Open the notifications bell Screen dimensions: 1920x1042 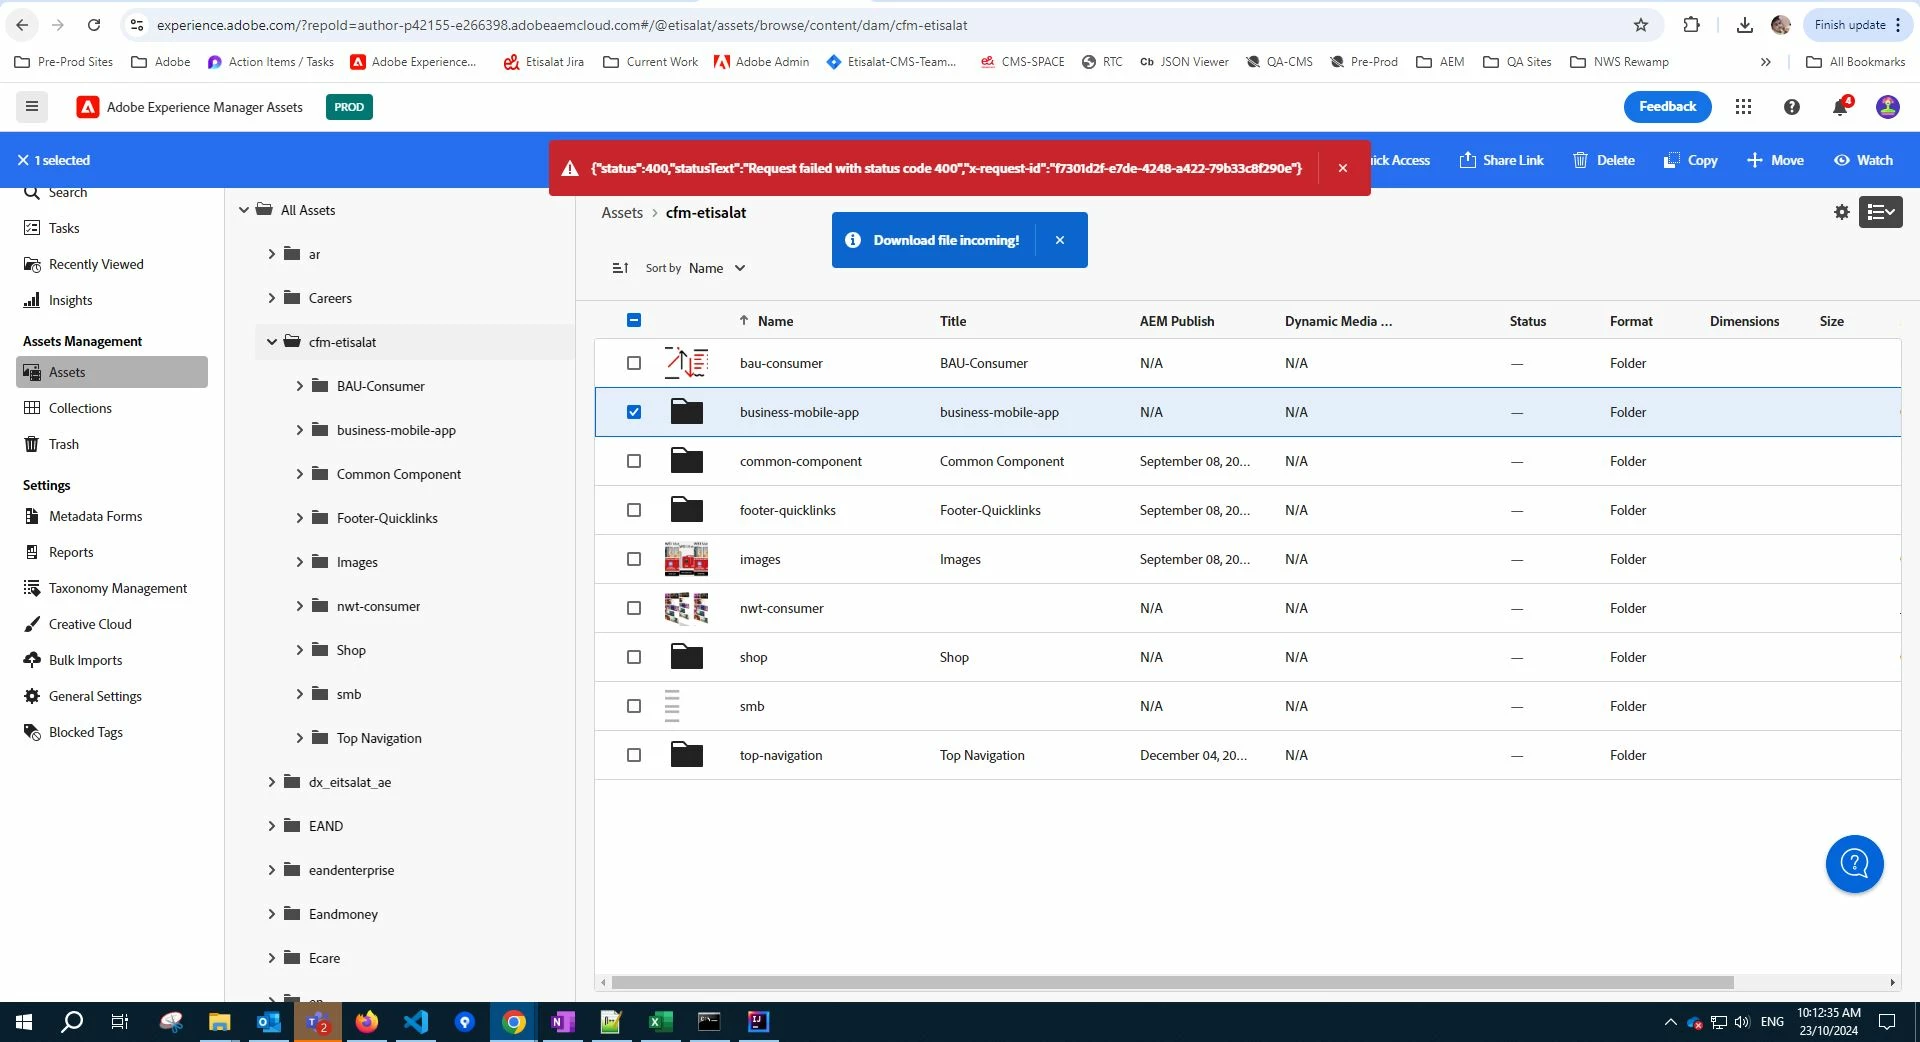pyautogui.click(x=1840, y=107)
